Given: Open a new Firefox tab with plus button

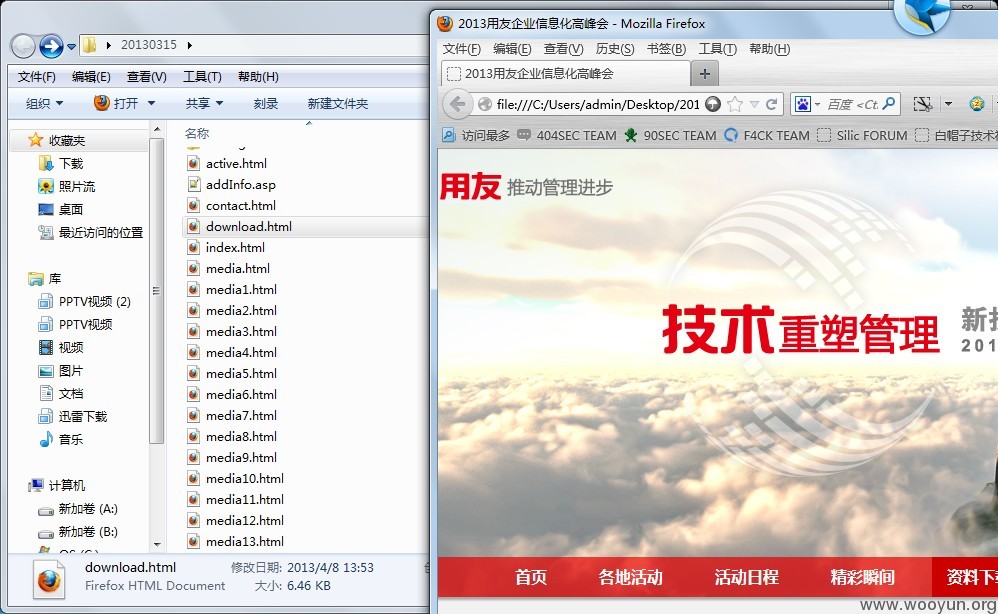Looking at the screenshot, I should point(705,74).
